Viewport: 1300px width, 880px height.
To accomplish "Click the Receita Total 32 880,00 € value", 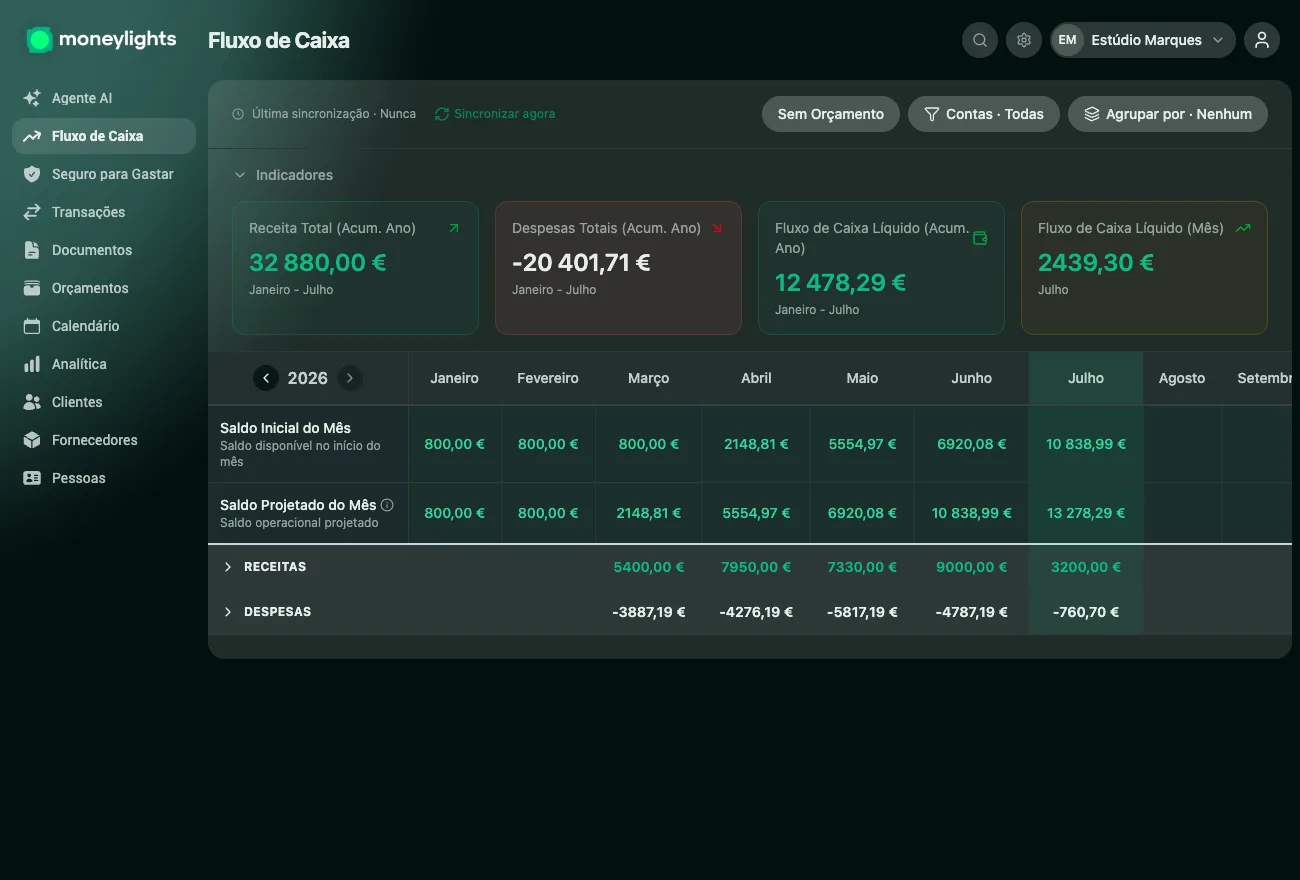I will tap(318, 263).
